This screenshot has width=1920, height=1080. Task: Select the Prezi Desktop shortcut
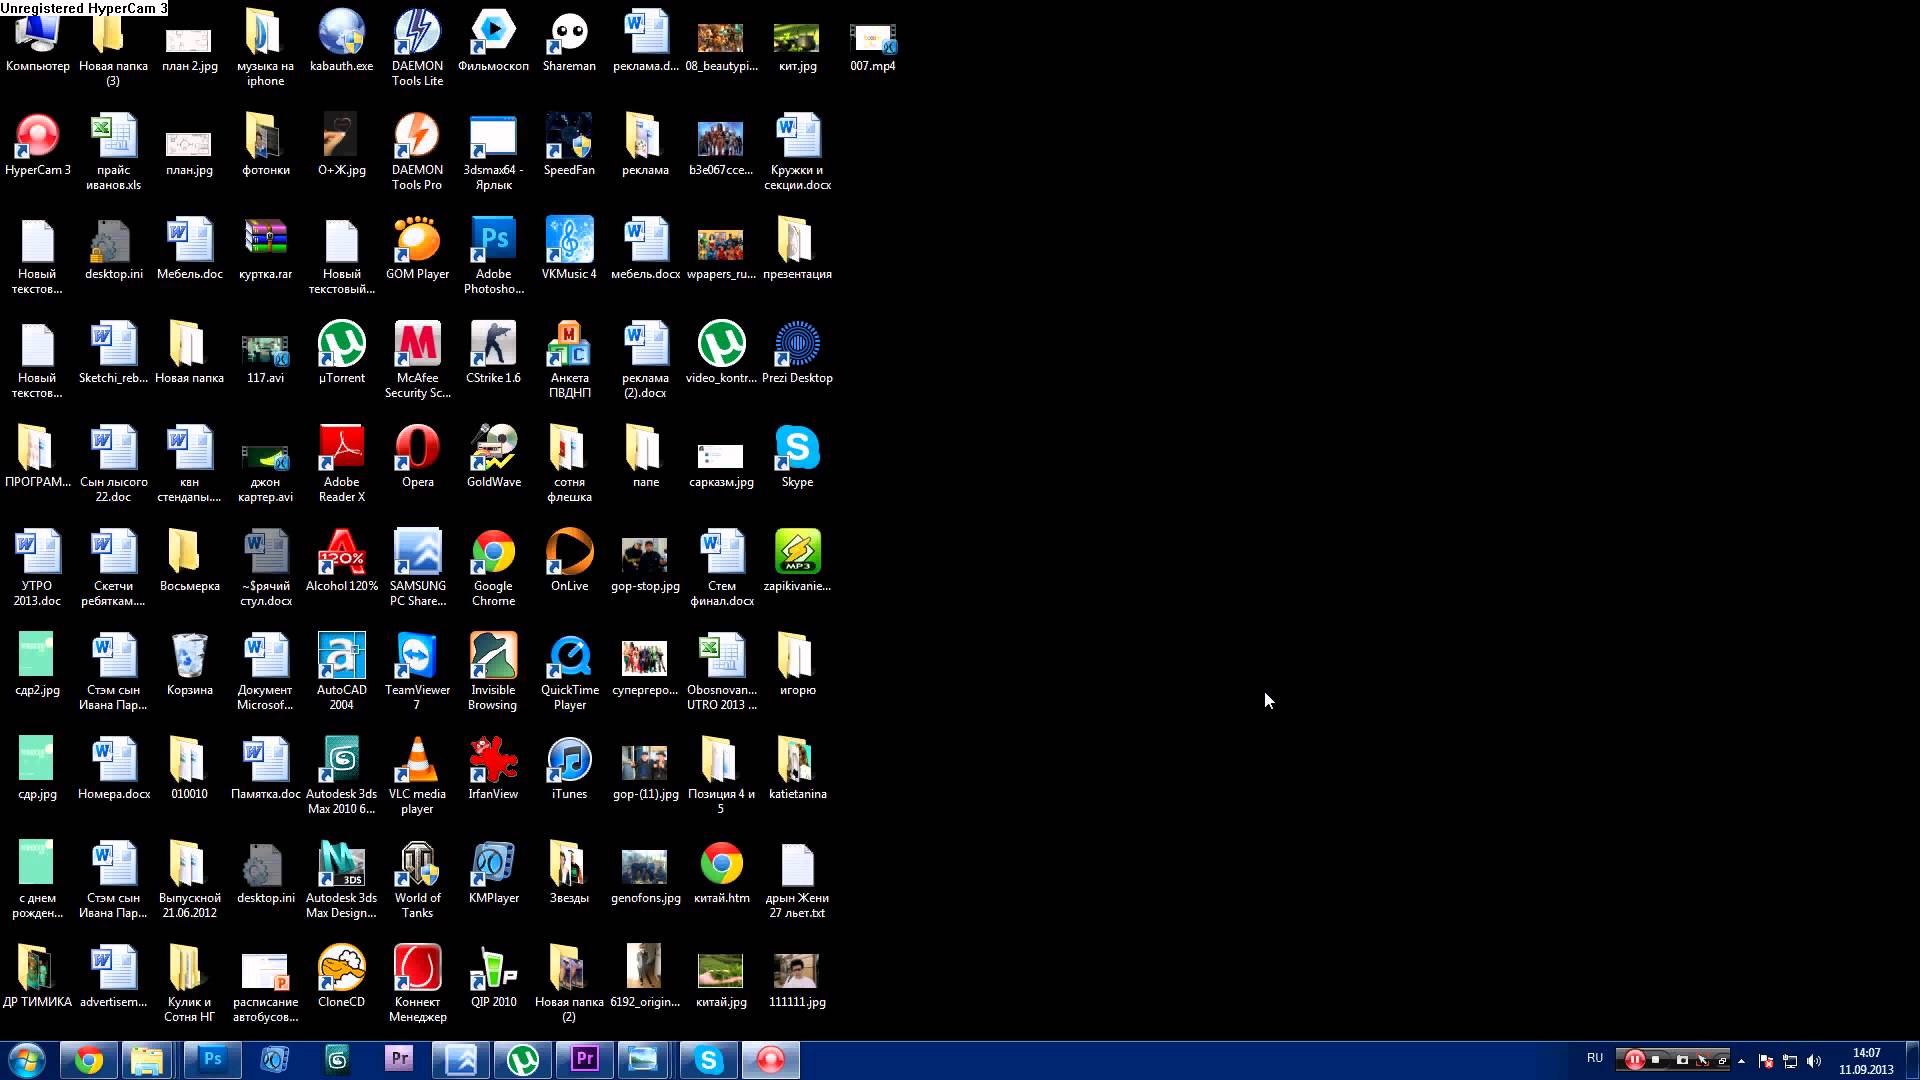(797, 352)
